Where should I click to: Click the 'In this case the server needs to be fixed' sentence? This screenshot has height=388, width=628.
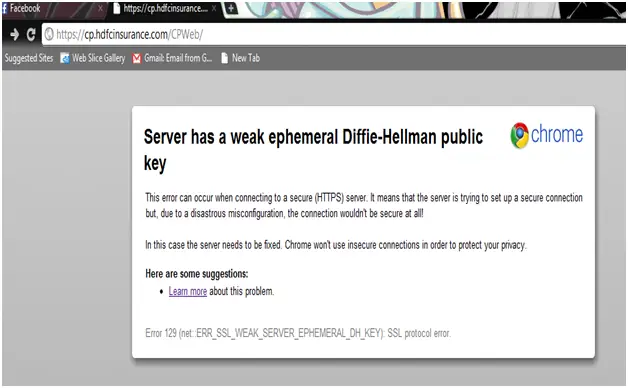[x=336, y=245]
